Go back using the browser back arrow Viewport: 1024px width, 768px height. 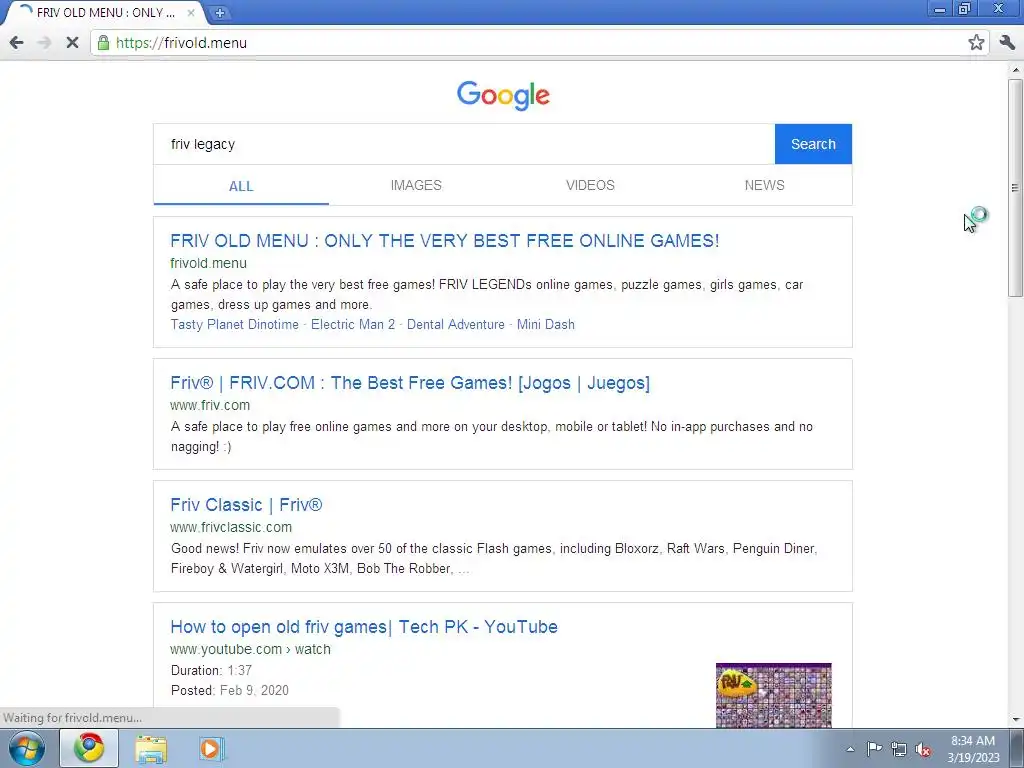coord(16,43)
